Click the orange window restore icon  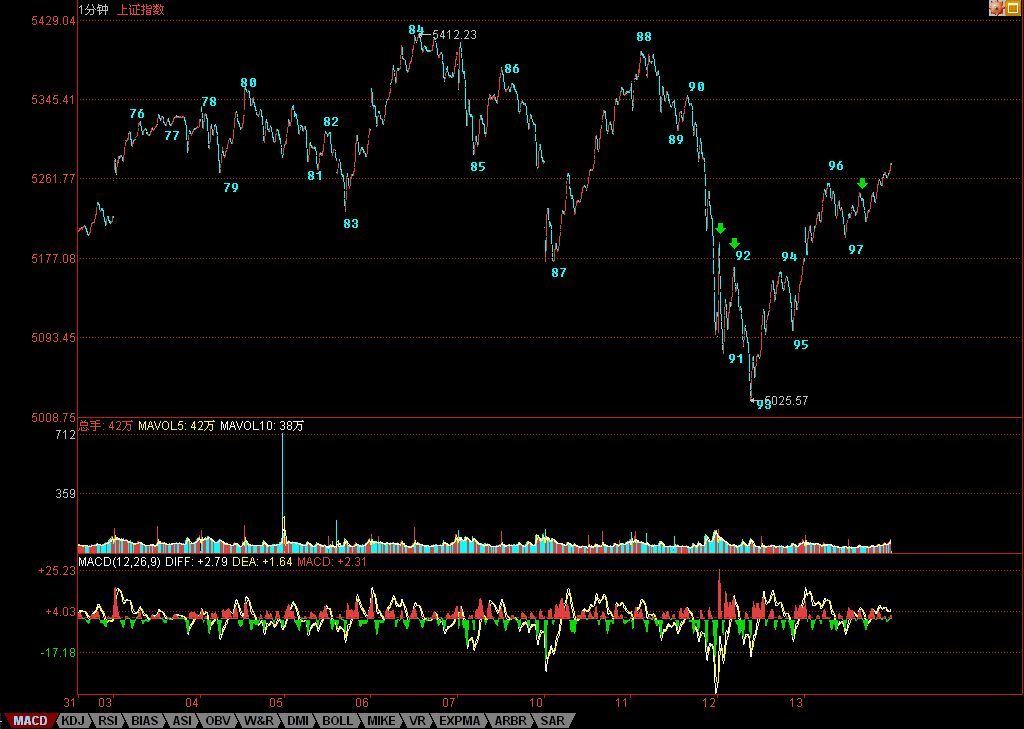(x=1013, y=8)
